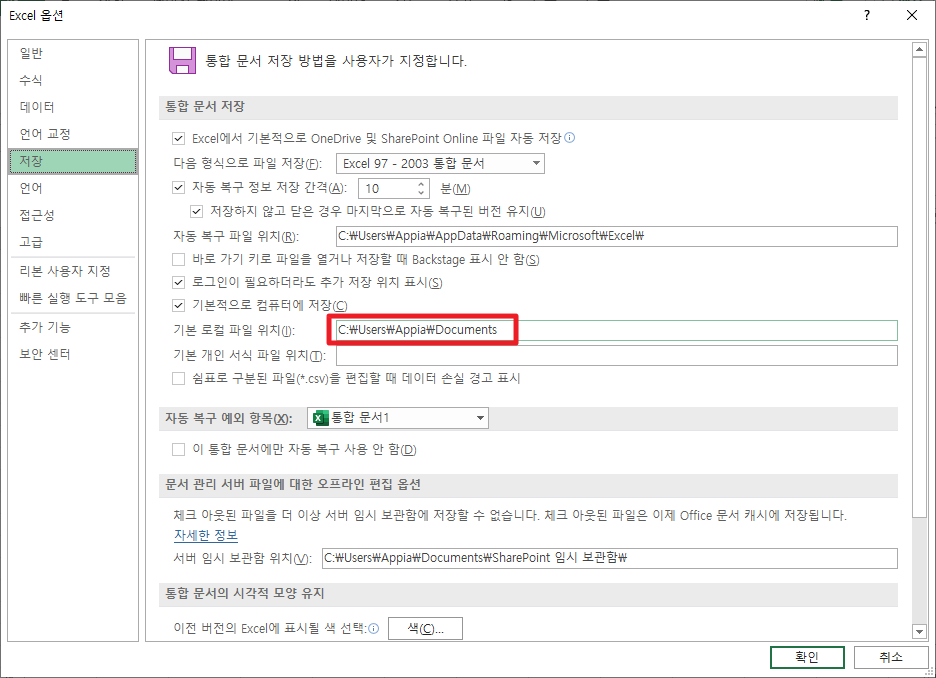
Task: Select 일반 category in left list
Action: pos(73,53)
